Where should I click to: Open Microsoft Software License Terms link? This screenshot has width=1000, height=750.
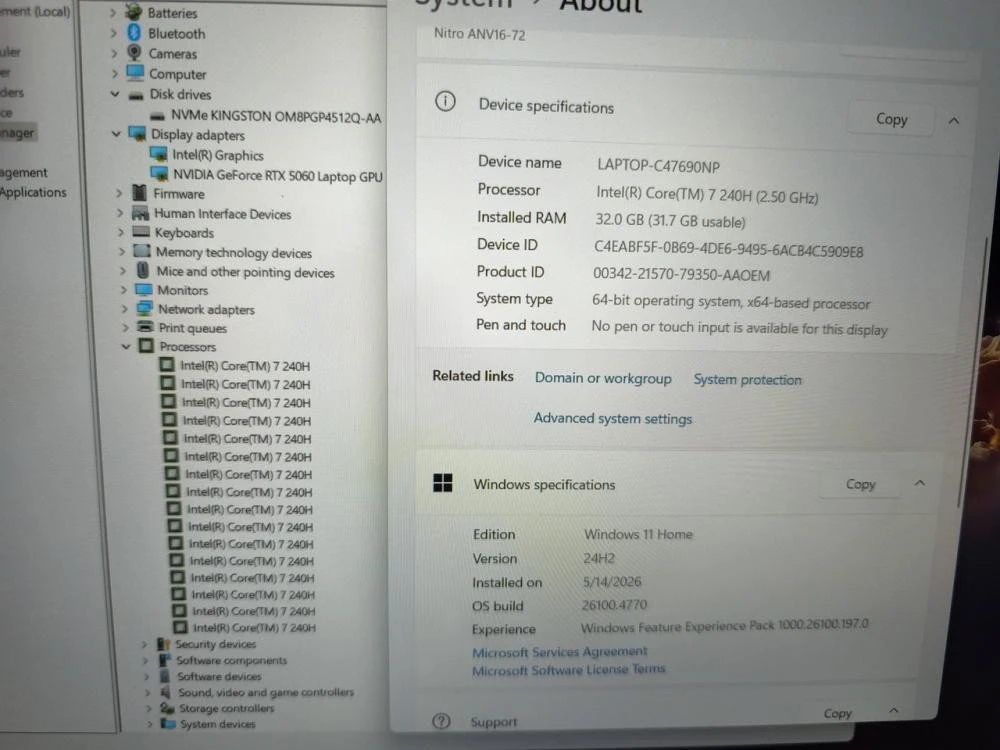tap(568, 670)
